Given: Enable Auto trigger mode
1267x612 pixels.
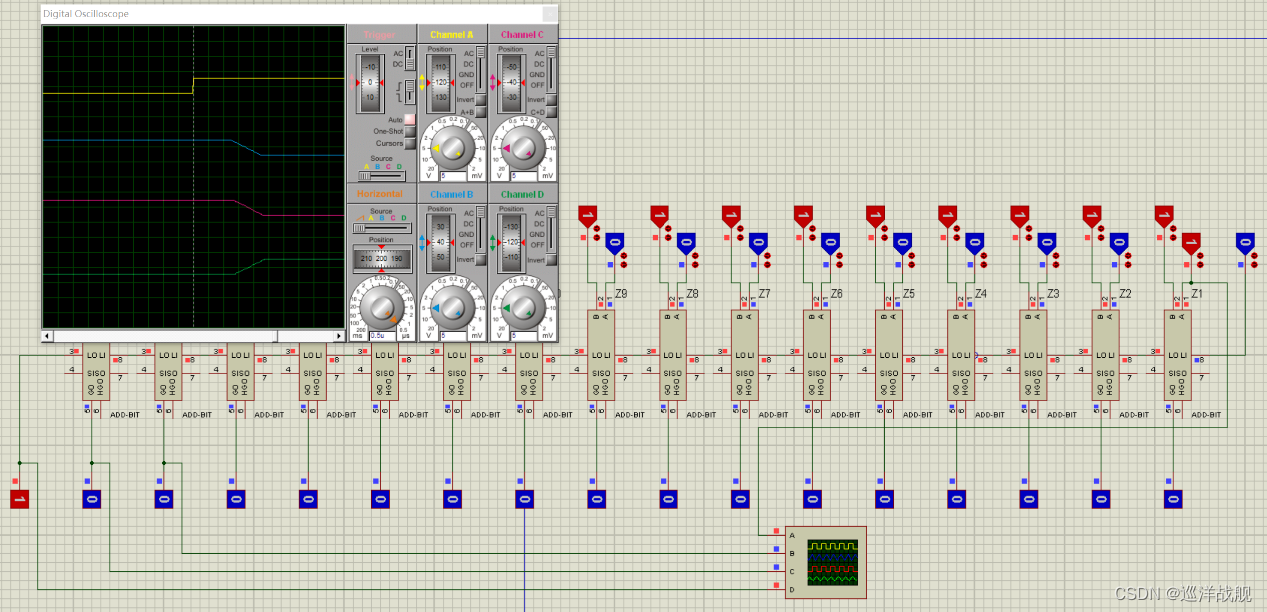Looking at the screenshot, I should [x=409, y=119].
